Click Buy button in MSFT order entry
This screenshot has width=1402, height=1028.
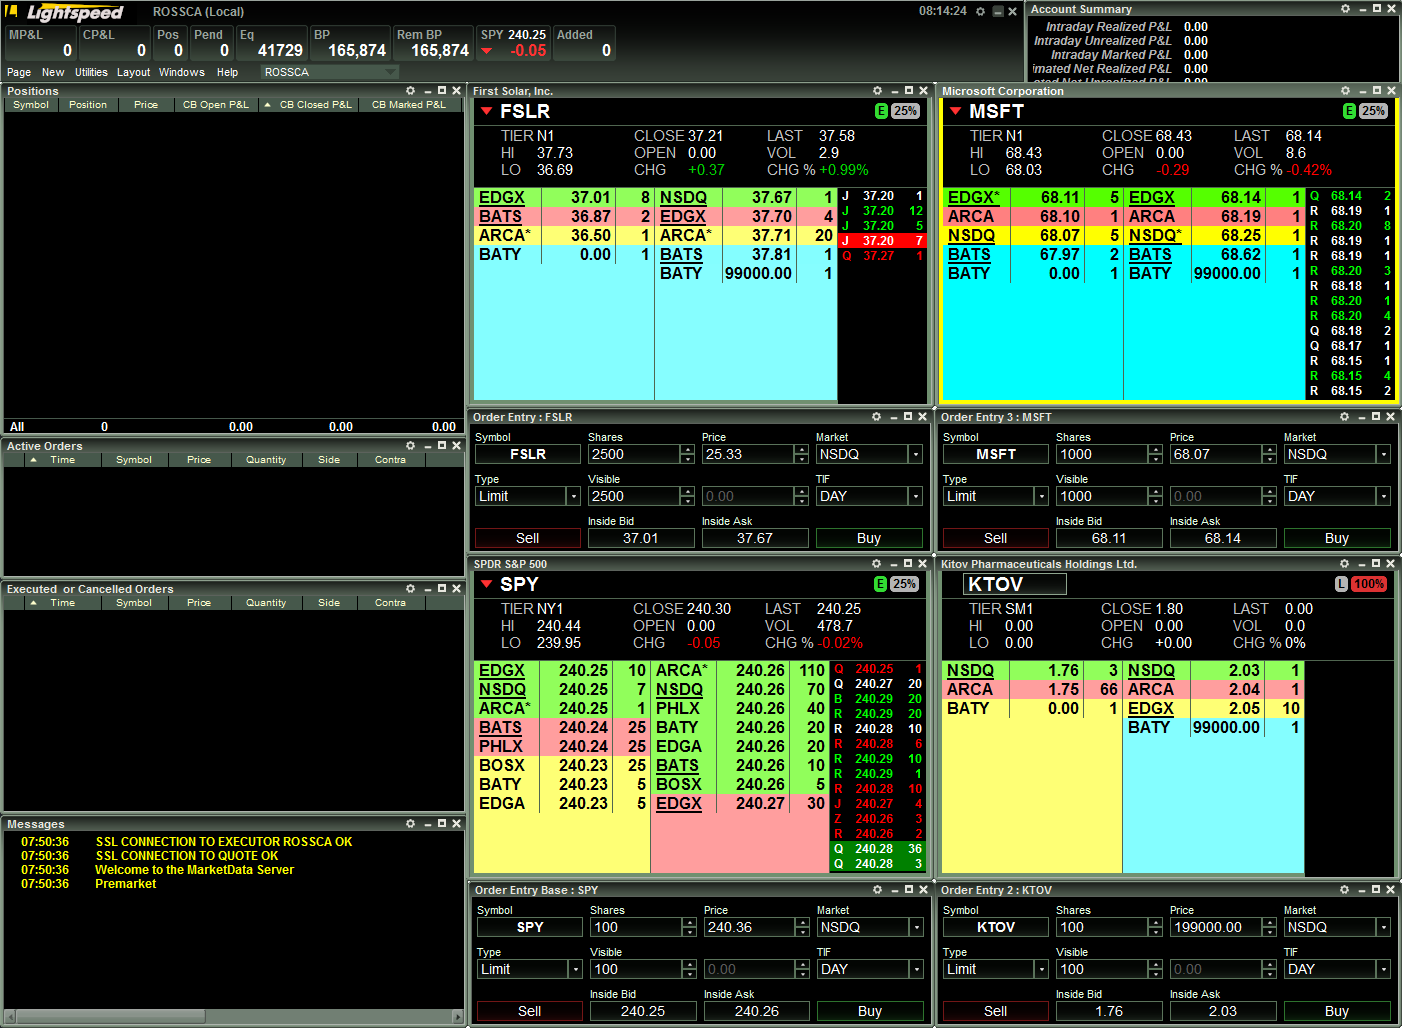point(1337,538)
